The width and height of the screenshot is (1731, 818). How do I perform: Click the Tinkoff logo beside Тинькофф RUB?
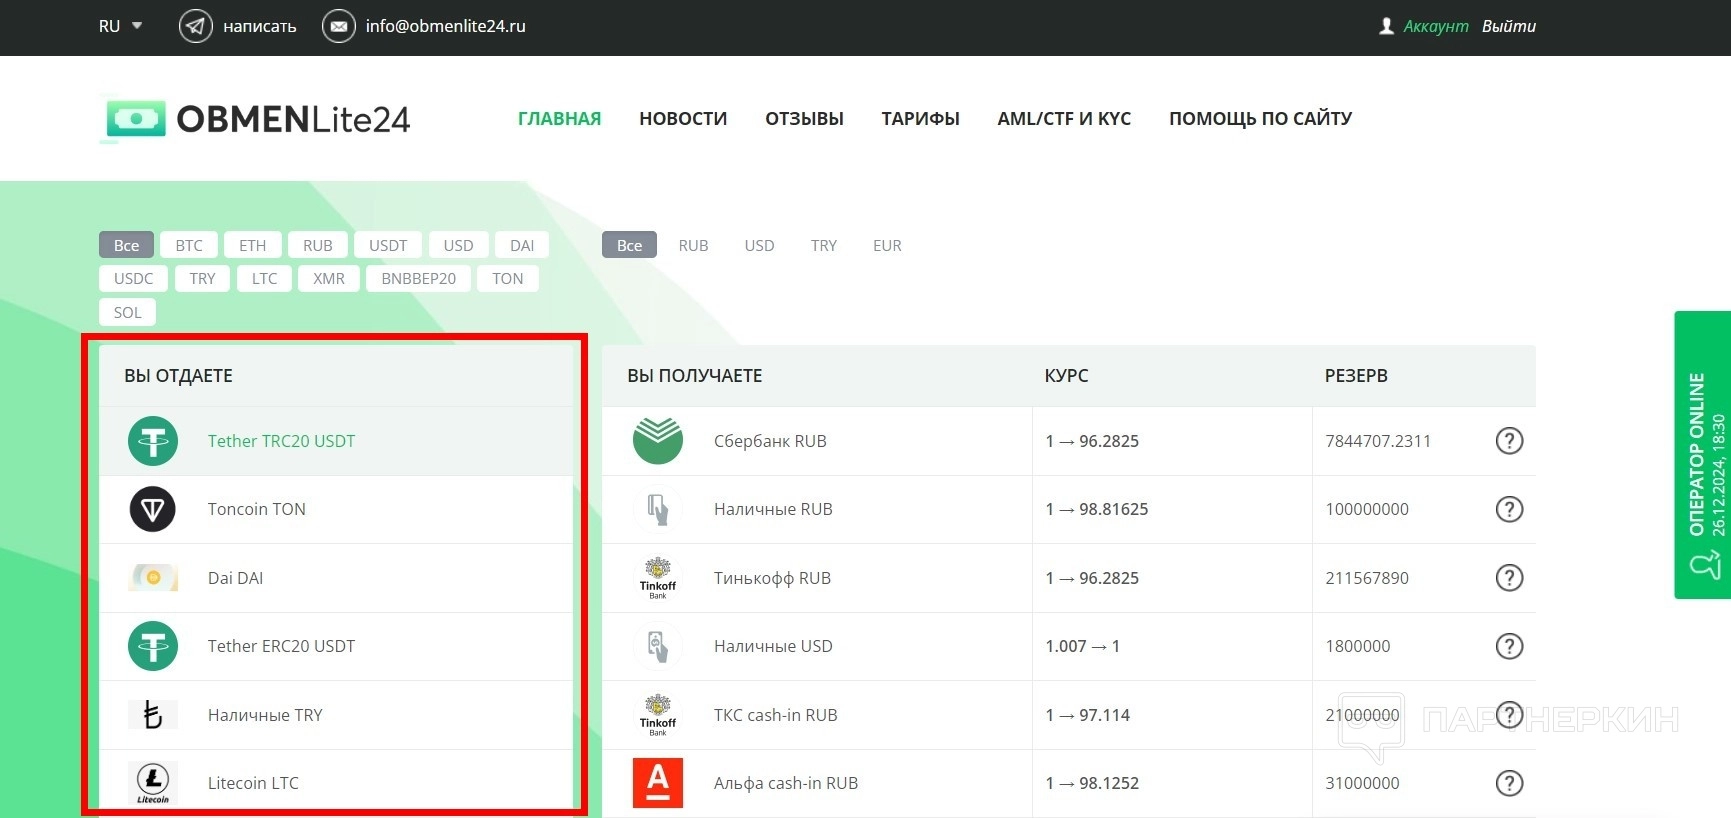pyautogui.click(x=658, y=578)
